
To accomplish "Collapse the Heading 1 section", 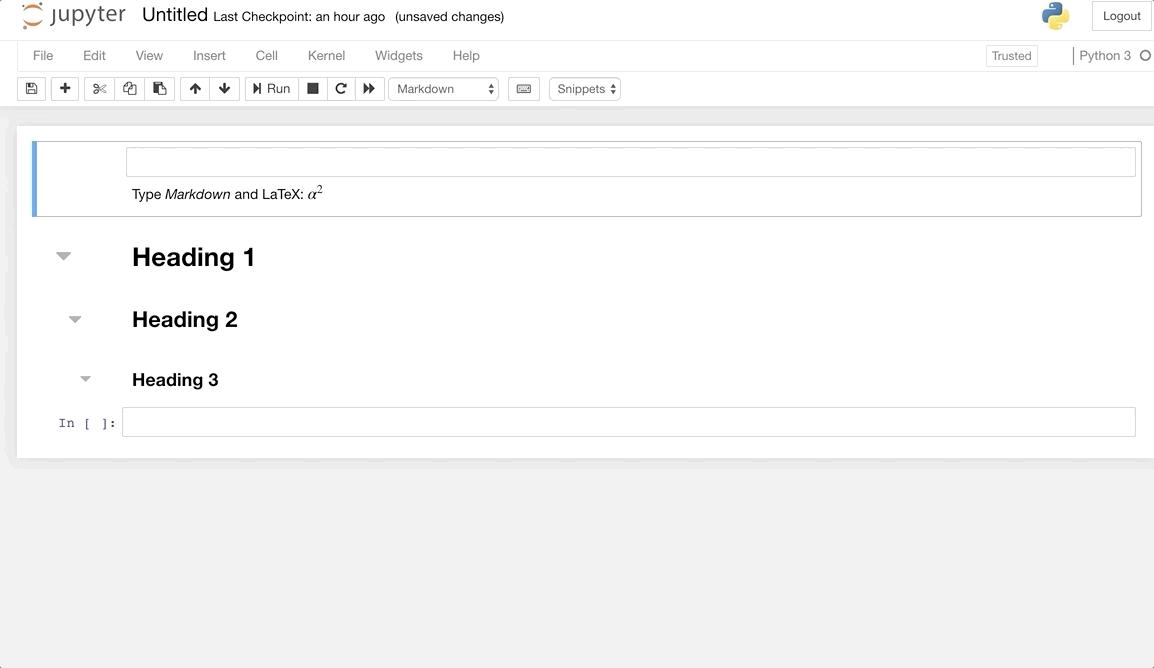I will pyautogui.click(x=63, y=256).
